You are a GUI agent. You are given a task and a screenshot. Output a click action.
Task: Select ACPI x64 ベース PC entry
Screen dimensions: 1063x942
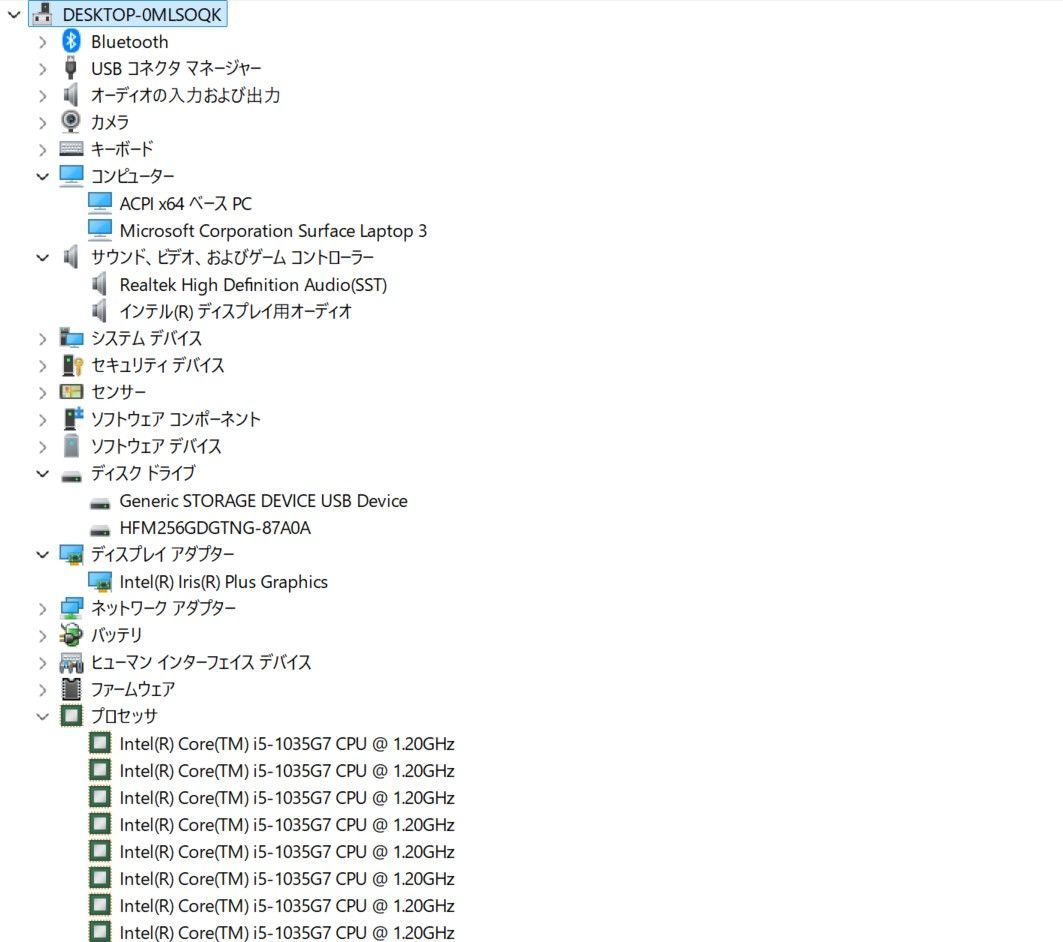[x=185, y=203]
